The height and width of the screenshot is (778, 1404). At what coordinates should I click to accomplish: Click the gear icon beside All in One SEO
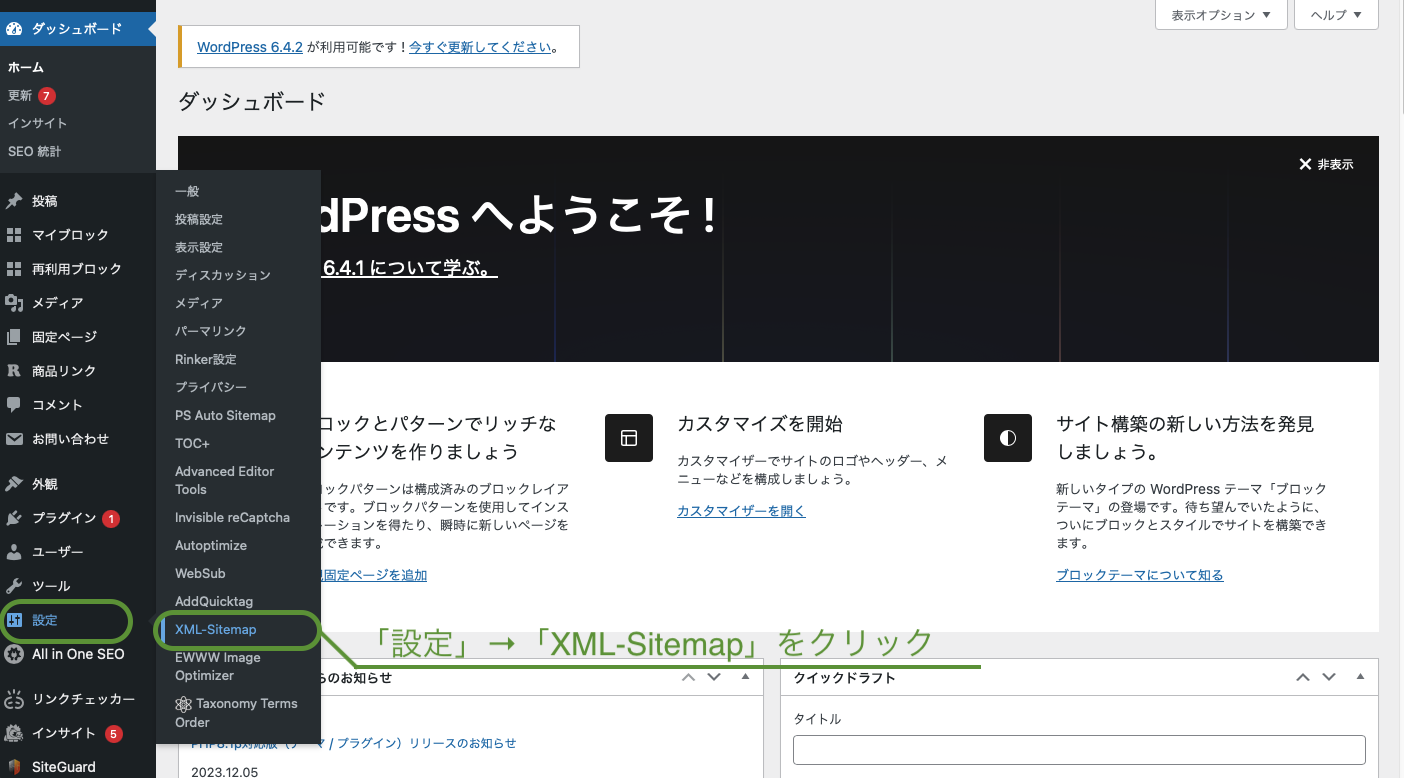14,654
